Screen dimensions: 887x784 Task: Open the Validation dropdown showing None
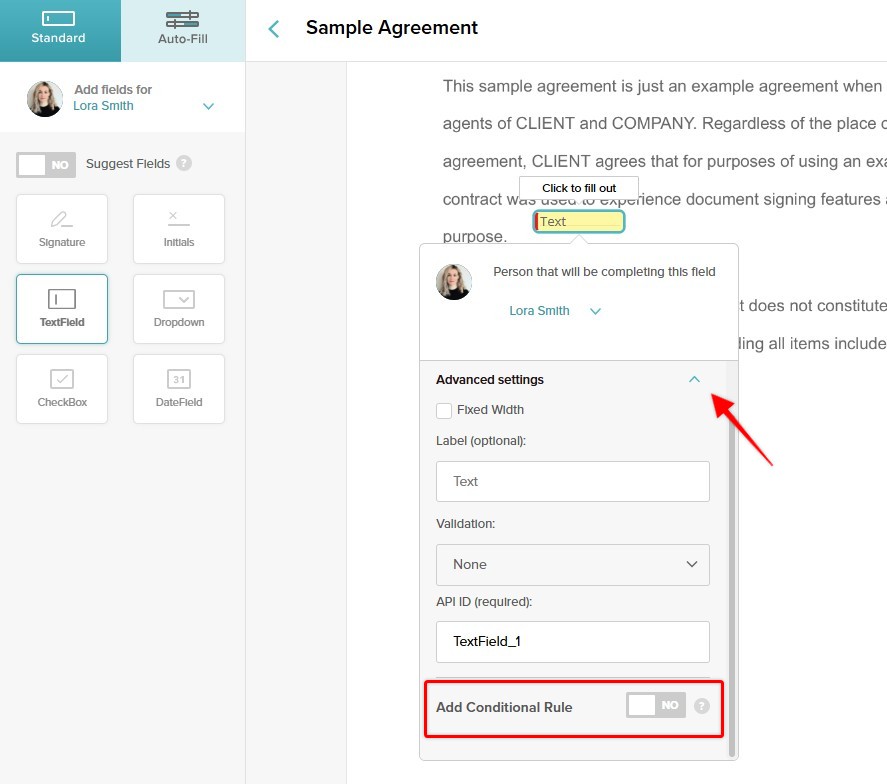click(572, 565)
